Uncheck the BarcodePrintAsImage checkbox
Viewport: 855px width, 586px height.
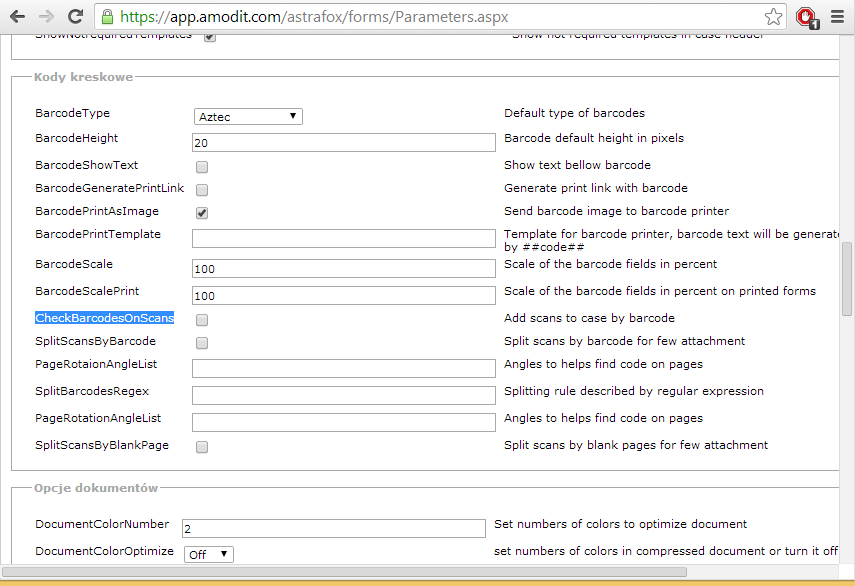coord(202,213)
